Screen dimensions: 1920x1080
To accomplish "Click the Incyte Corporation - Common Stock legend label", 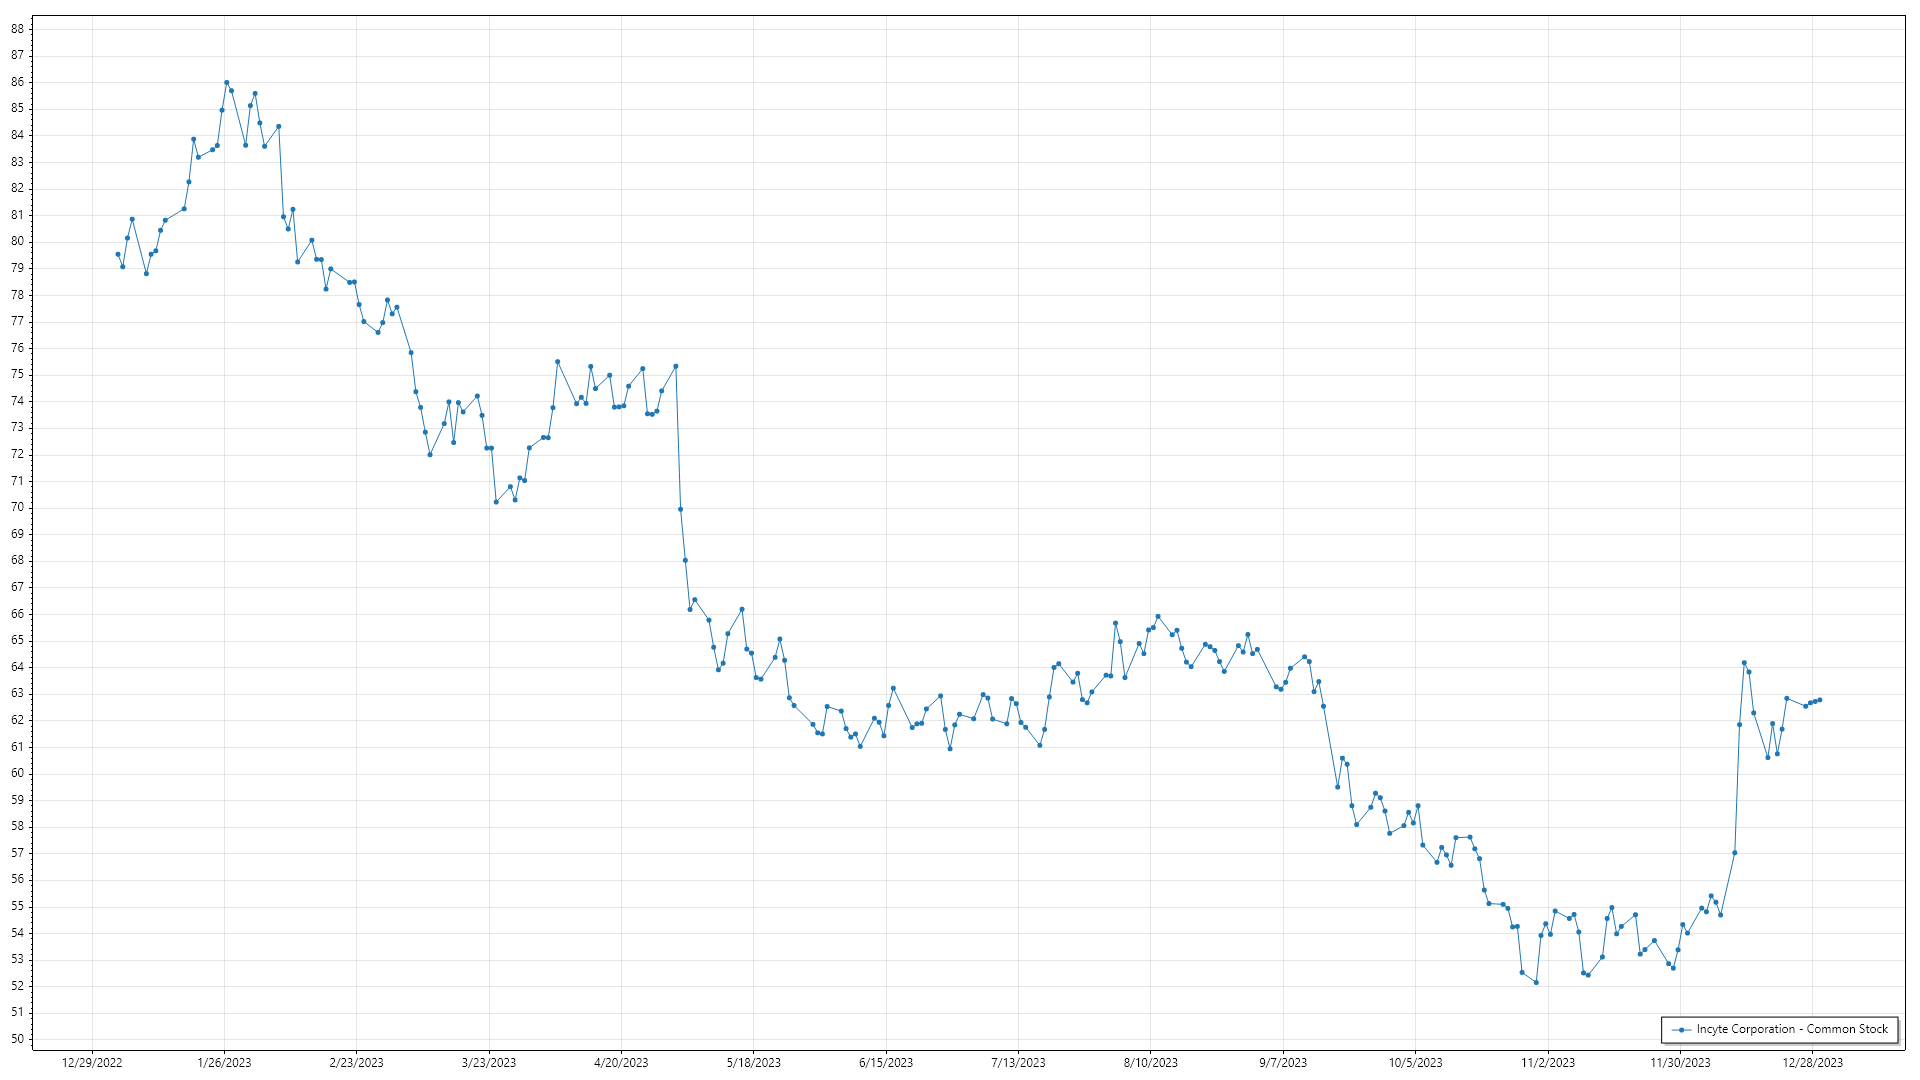I will point(1792,1029).
